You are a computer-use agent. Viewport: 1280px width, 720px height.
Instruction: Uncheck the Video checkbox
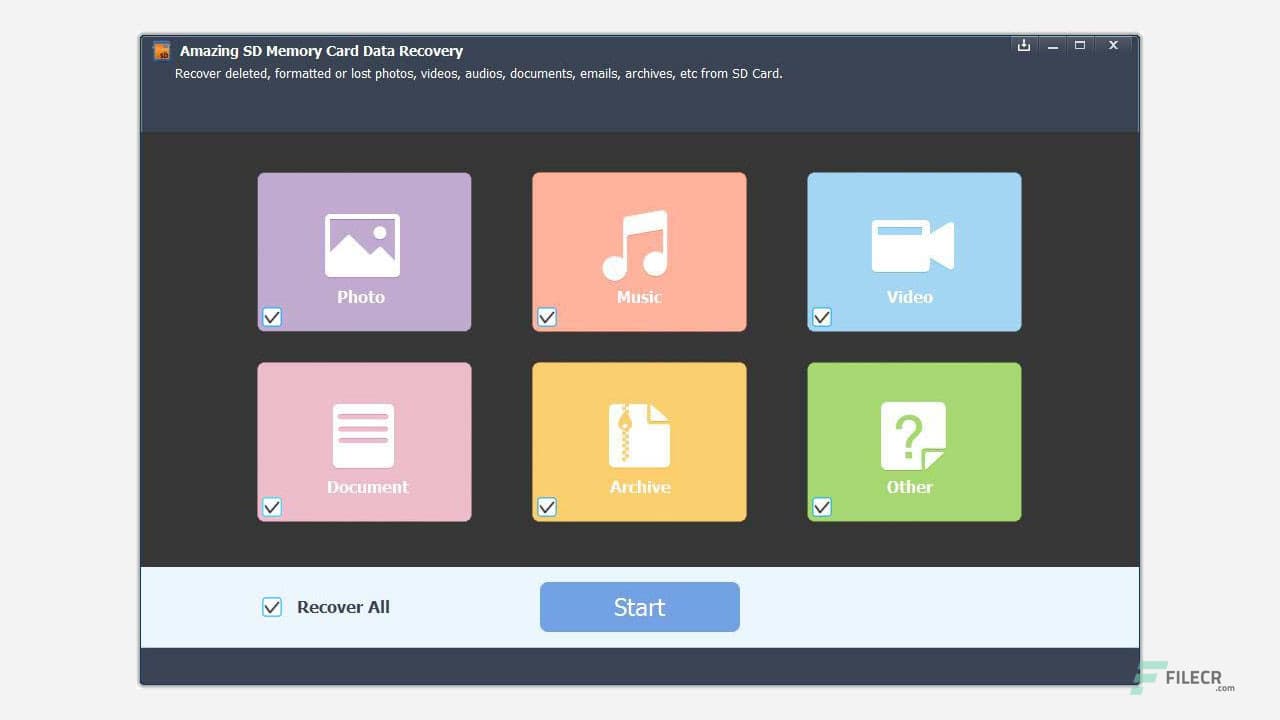tap(821, 317)
